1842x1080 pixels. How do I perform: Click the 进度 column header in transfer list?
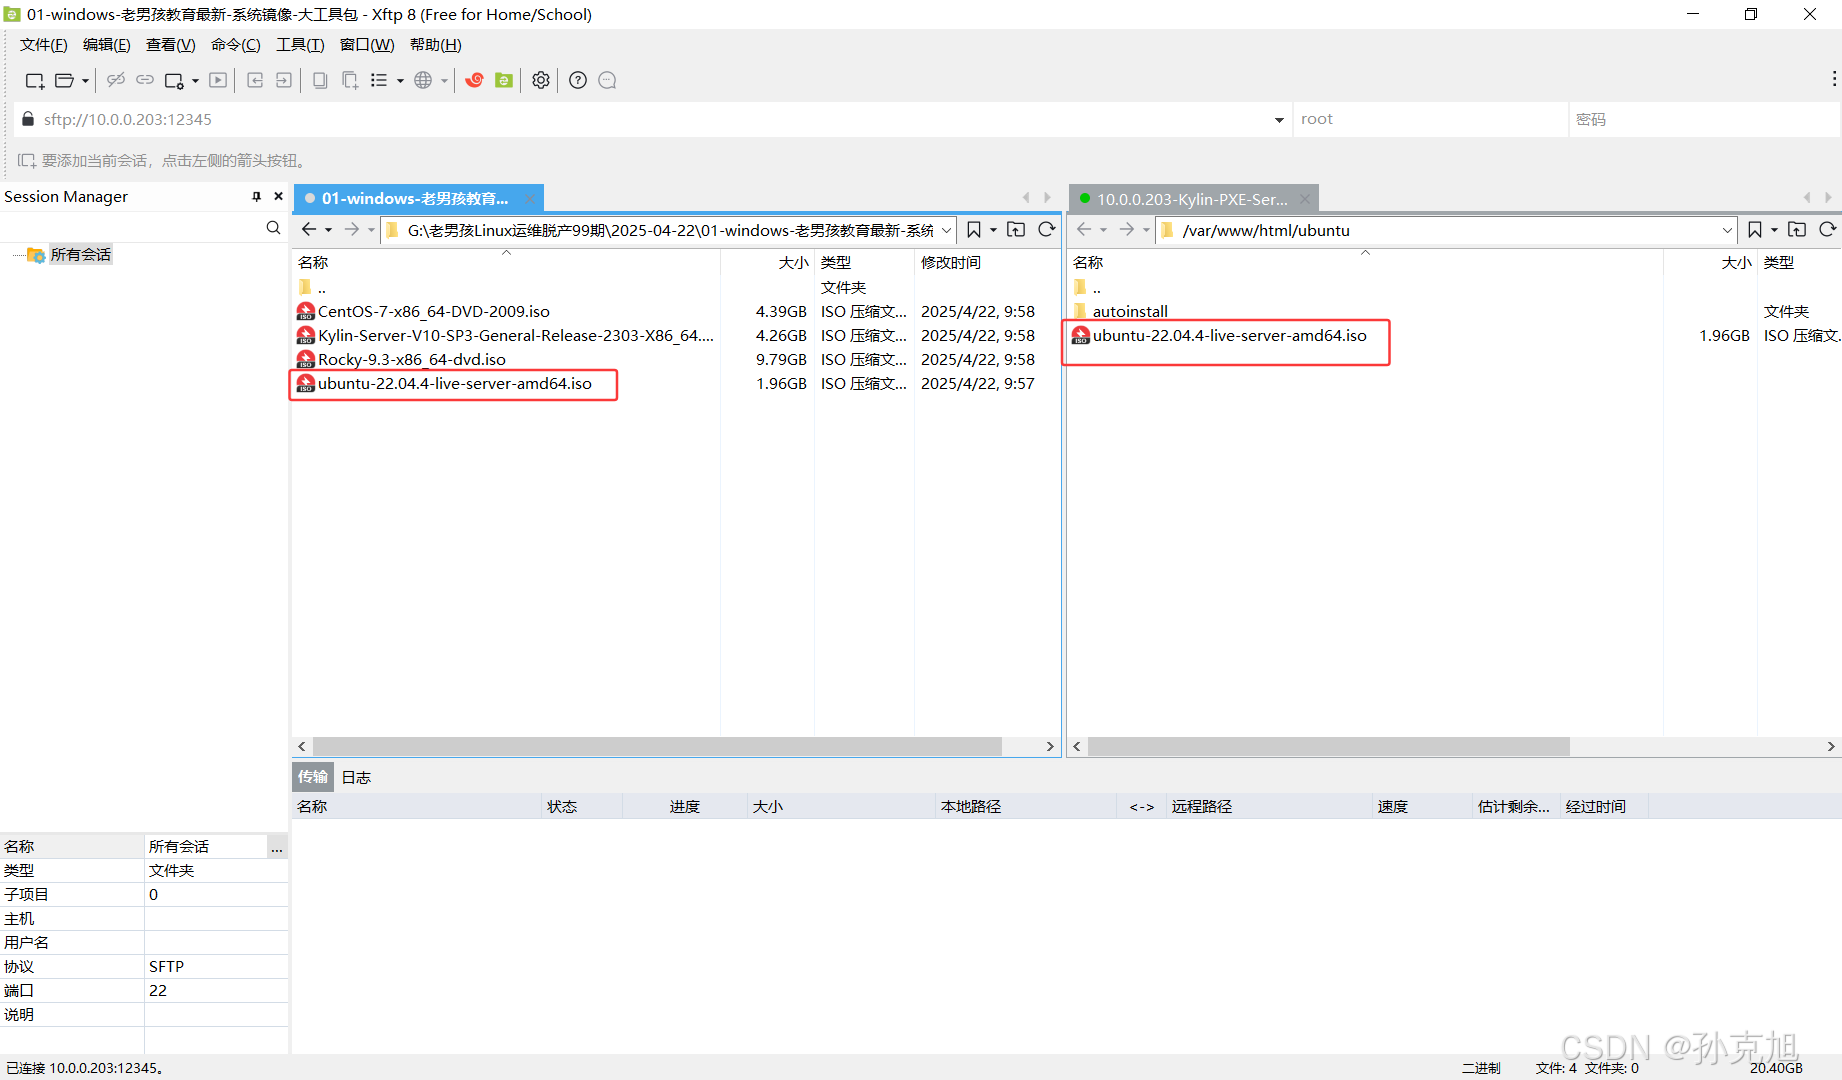685,807
